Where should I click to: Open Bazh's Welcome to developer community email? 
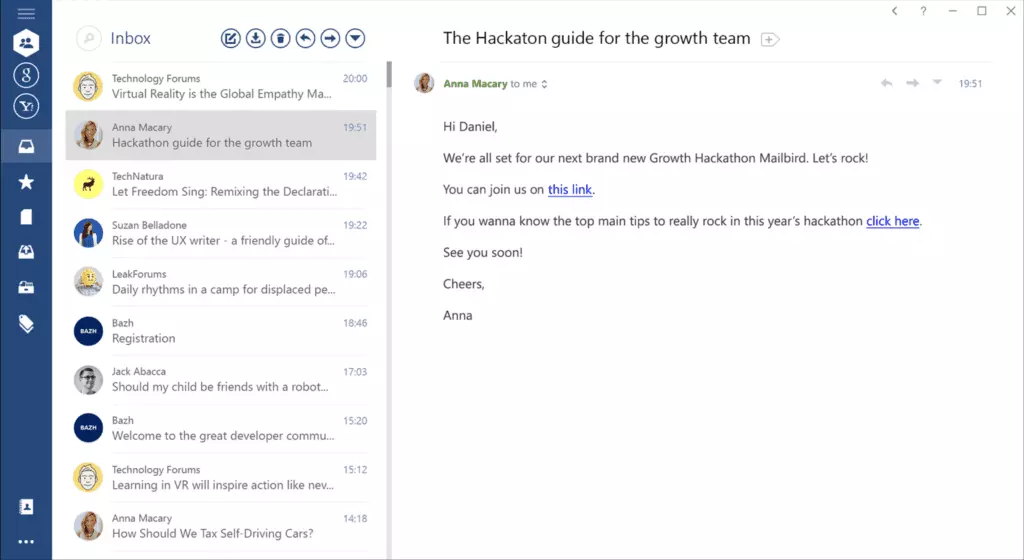point(221,428)
